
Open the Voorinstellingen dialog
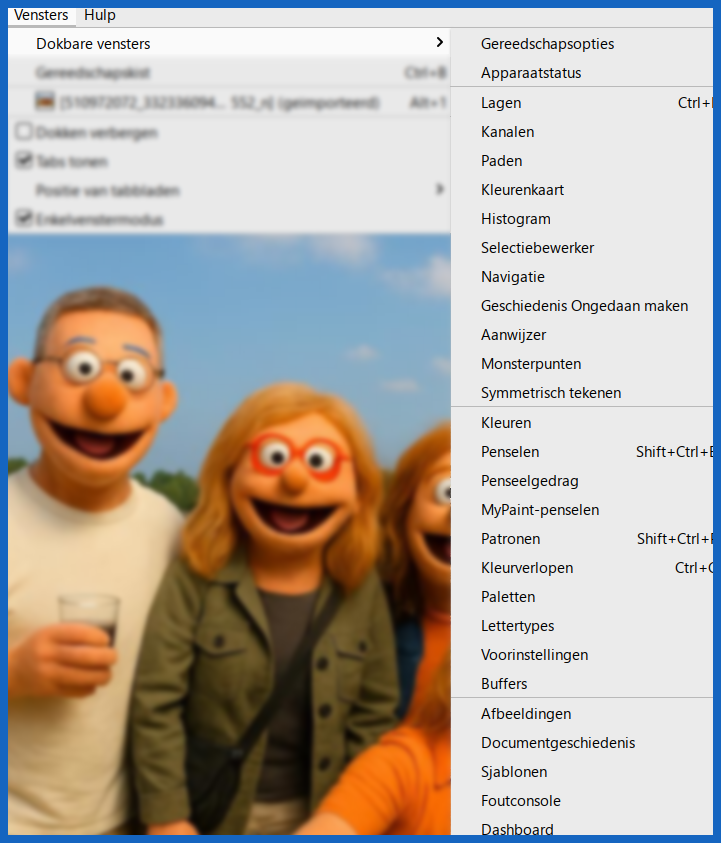click(x=582, y=655)
